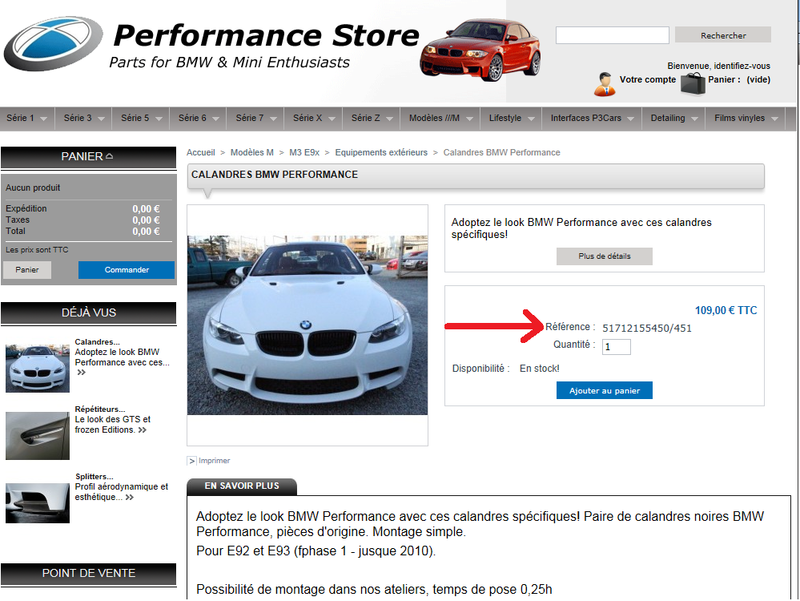Click the Plus de détails button
The image size is (800, 601).
coord(604,256)
